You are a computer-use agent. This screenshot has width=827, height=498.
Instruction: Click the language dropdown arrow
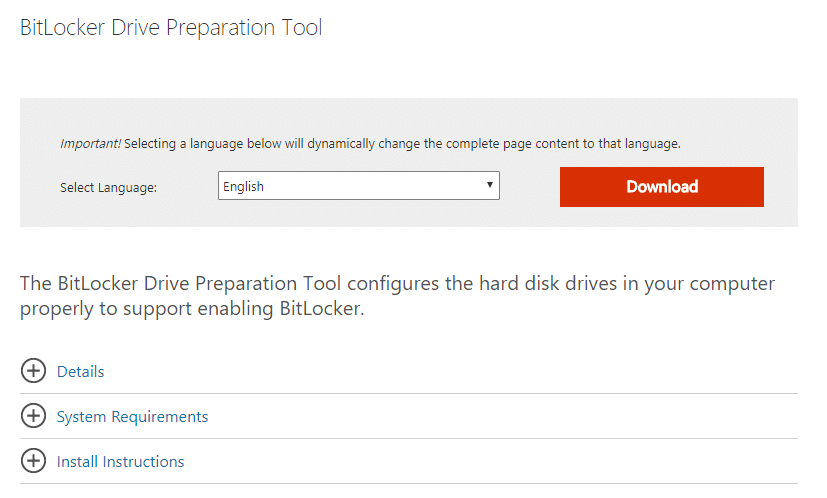490,186
